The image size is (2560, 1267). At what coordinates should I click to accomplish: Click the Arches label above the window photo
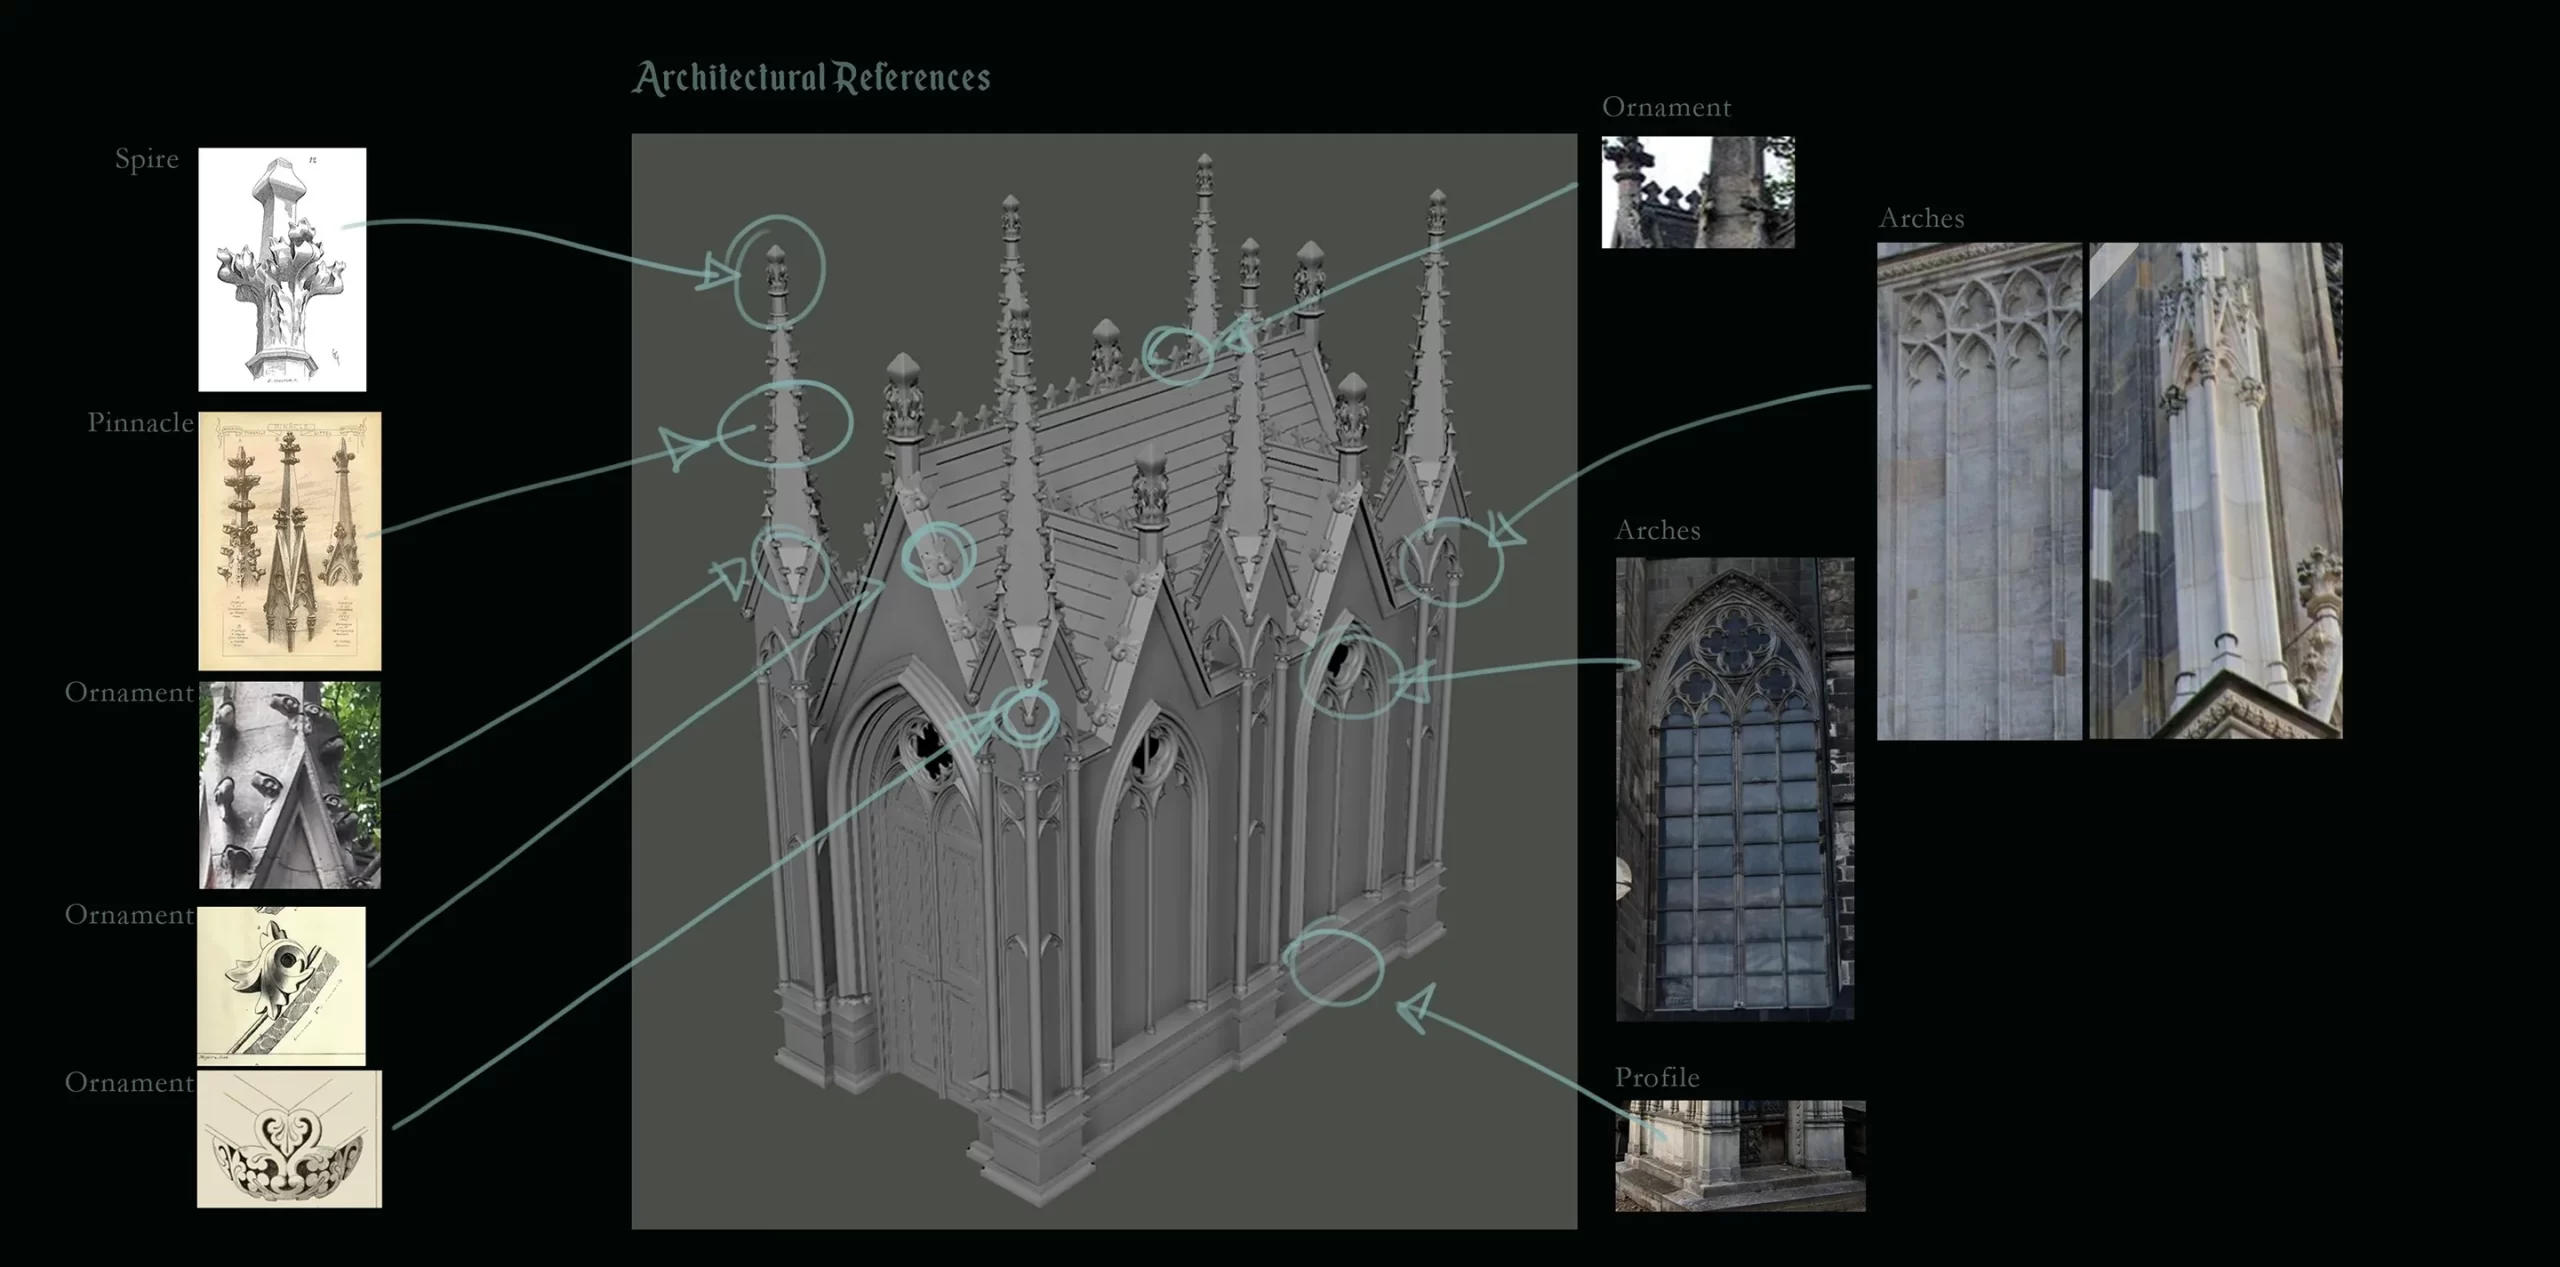[1658, 530]
